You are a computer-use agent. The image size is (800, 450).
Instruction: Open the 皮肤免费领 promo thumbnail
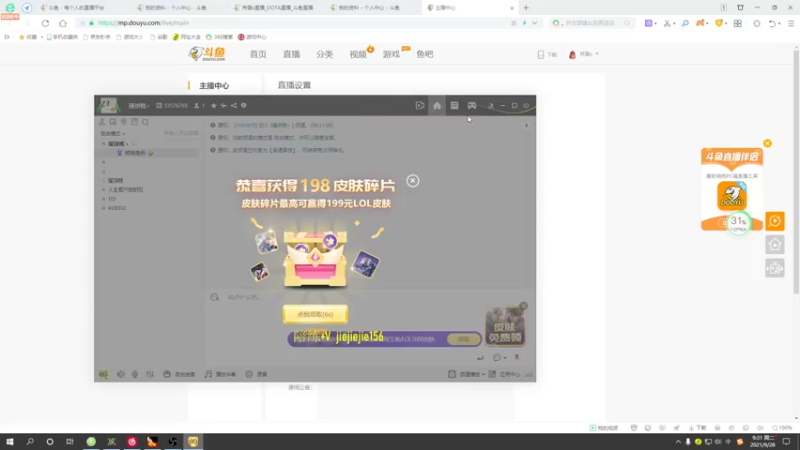pyautogui.click(x=505, y=328)
